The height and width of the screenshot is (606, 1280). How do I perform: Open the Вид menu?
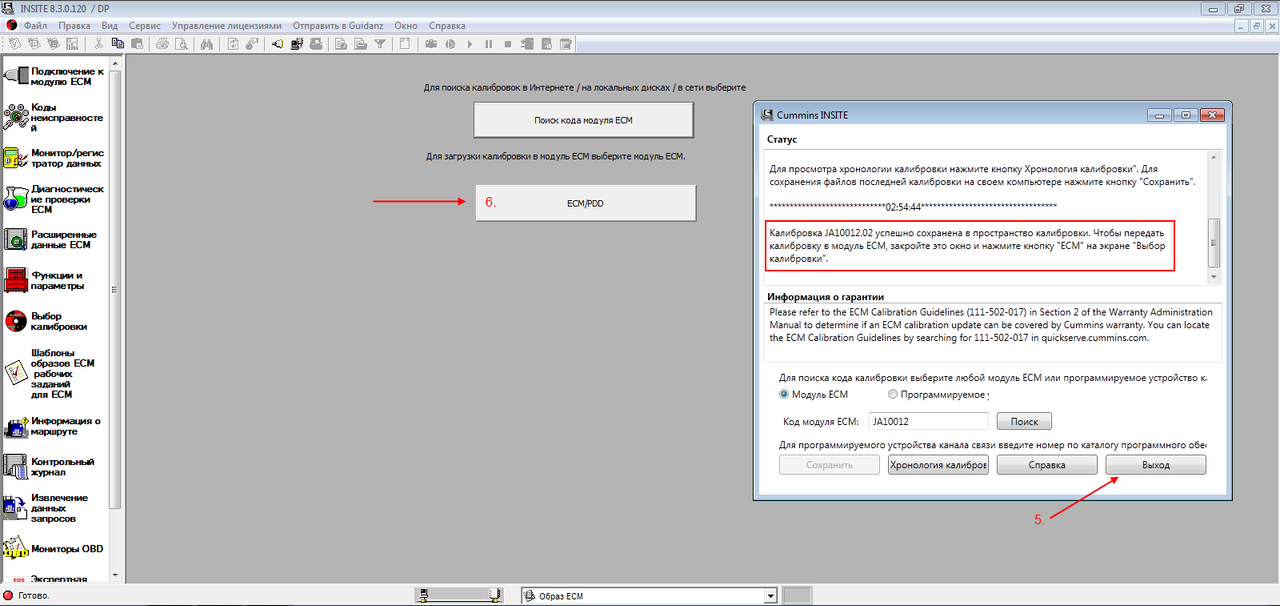111,25
